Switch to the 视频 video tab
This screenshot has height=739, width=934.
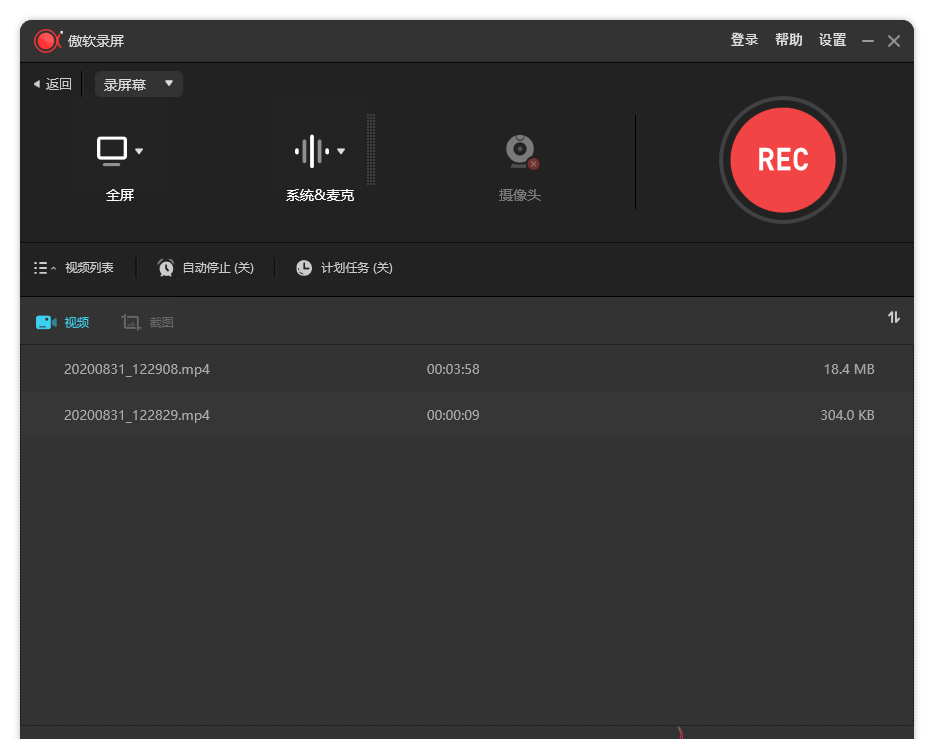63,322
